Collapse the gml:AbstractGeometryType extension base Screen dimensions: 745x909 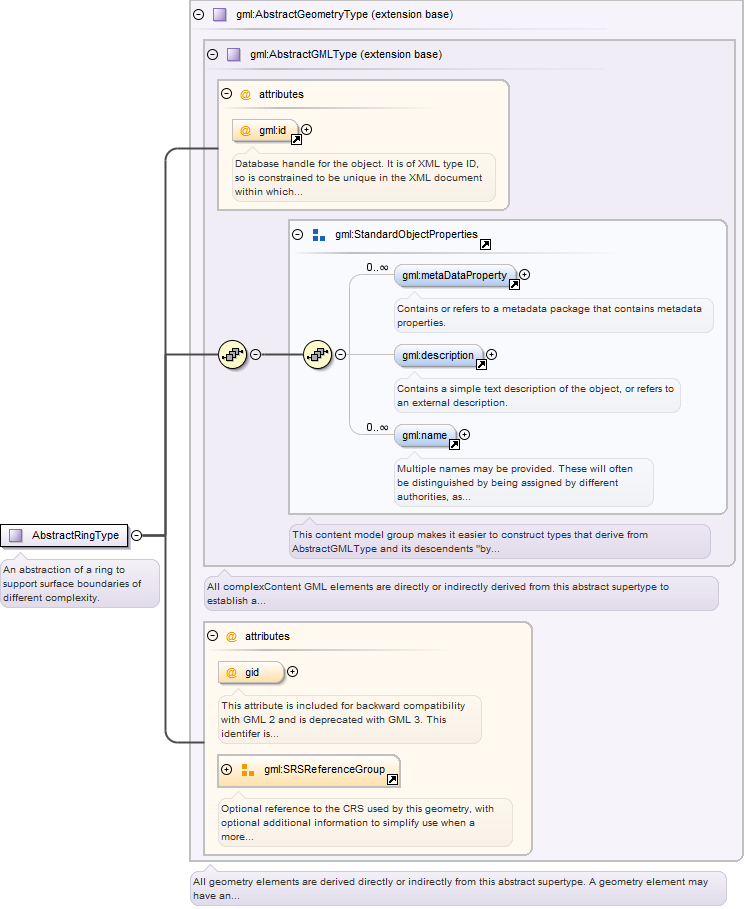coord(199,14)
